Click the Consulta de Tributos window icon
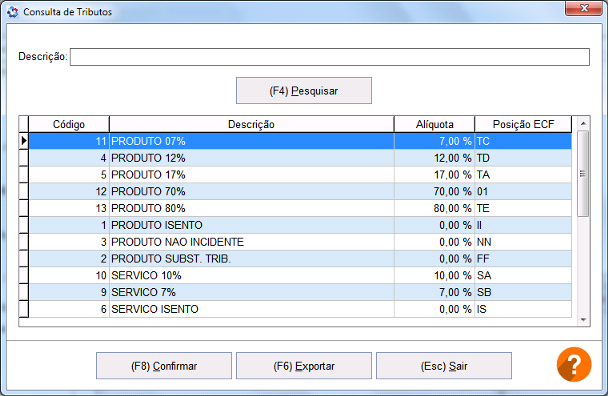608x396 pixels. click(12, 12)
